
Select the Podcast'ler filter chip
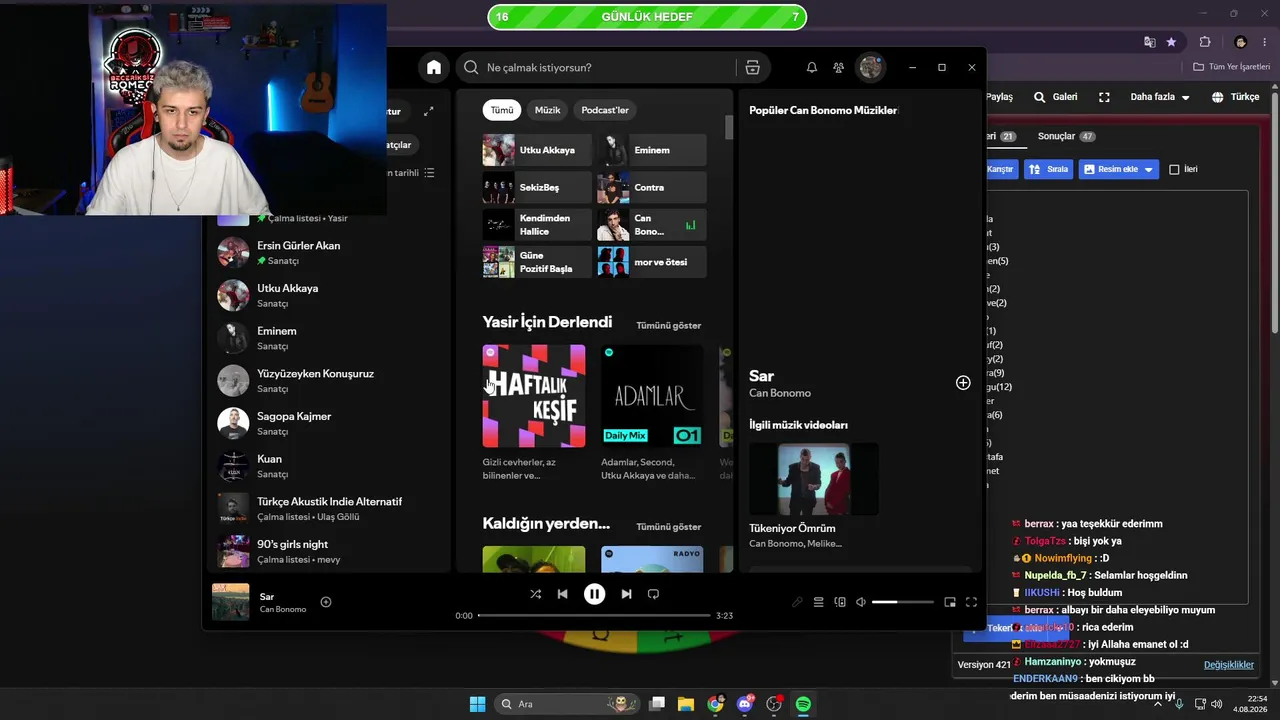[x=605, y=110]
